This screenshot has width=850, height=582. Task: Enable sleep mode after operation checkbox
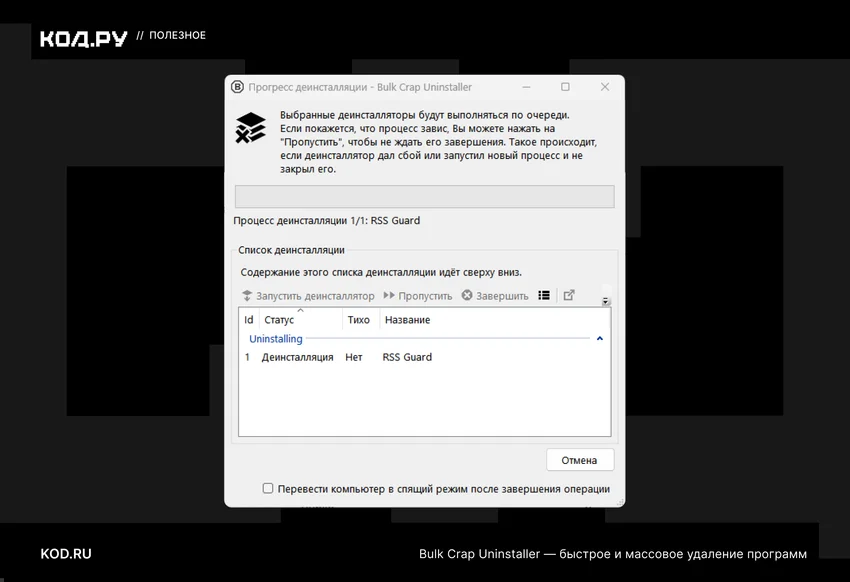[268, 488]
